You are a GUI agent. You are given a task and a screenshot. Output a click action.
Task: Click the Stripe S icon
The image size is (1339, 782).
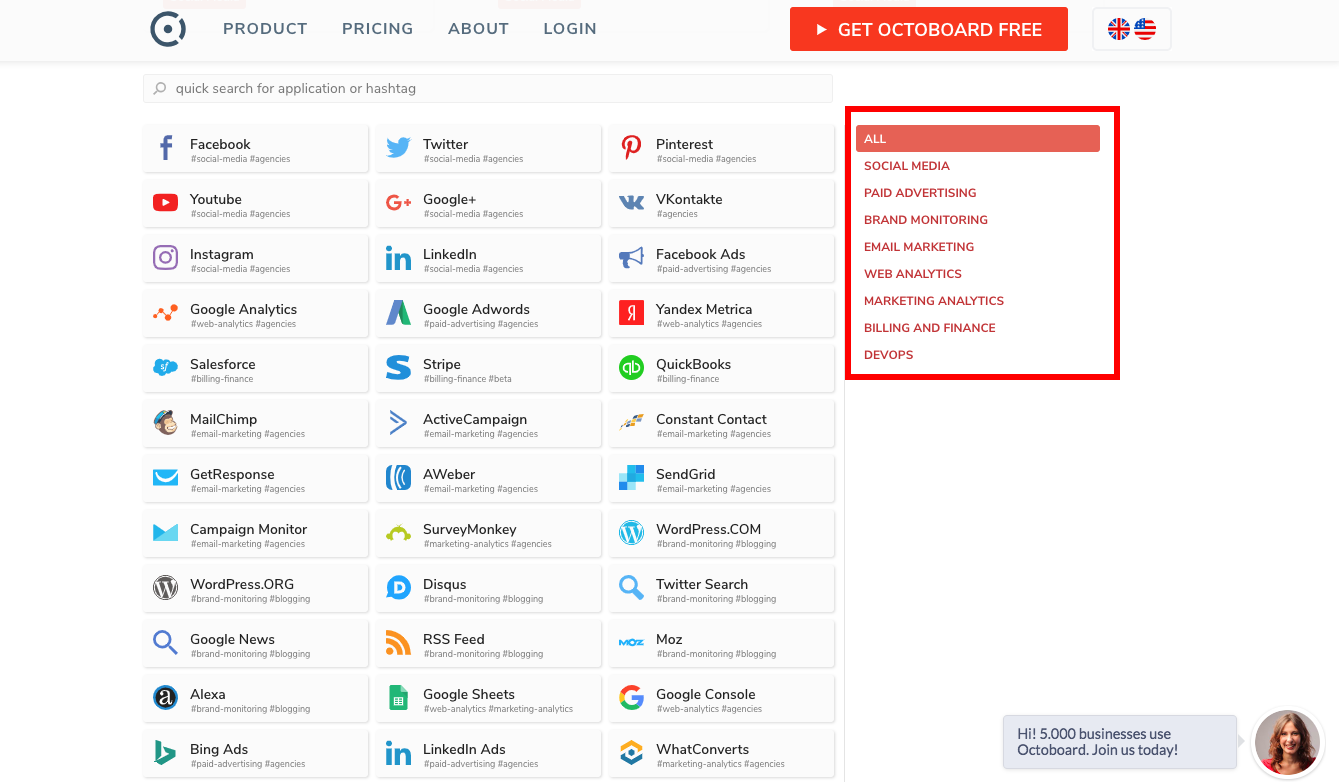398,368
